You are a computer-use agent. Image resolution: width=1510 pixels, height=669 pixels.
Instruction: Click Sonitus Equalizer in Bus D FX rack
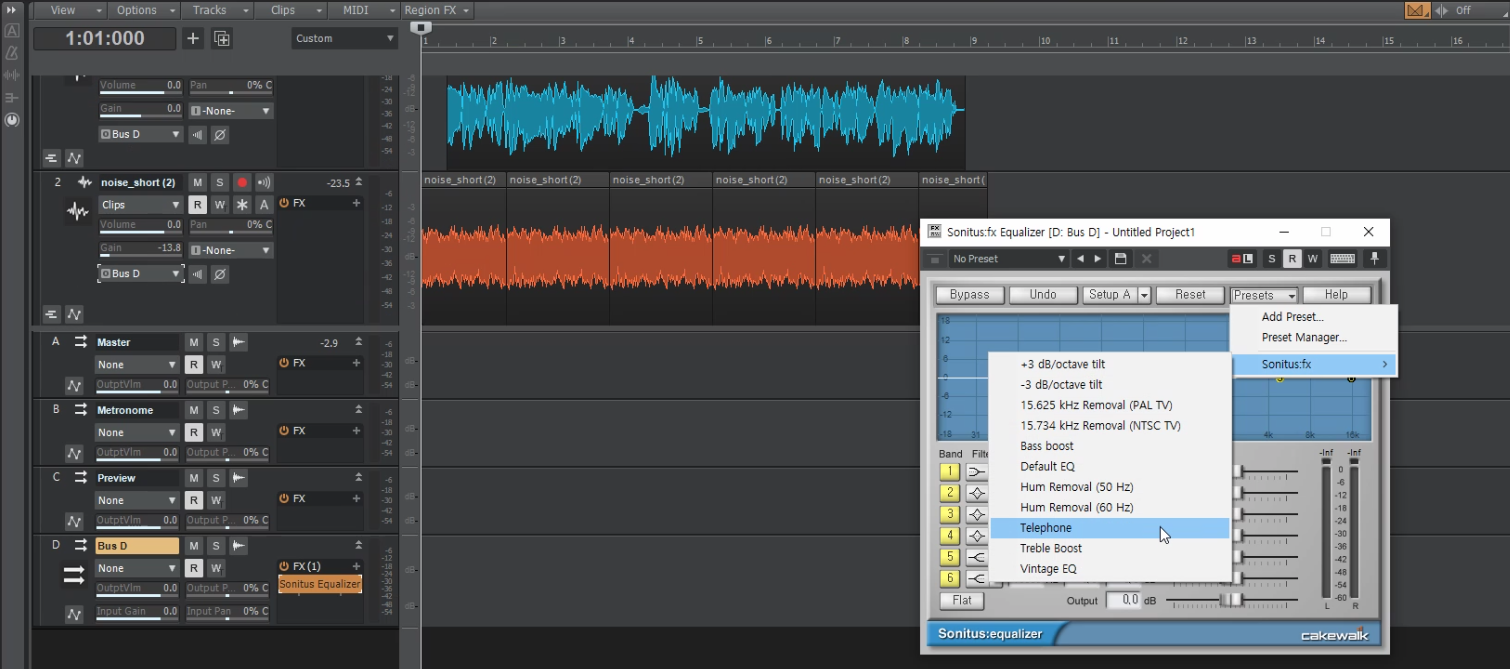pos(320,584)
